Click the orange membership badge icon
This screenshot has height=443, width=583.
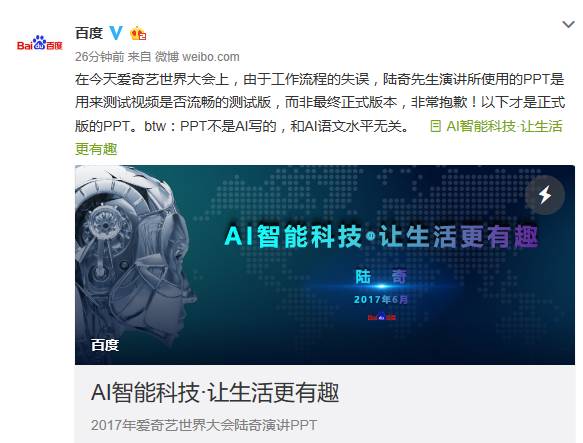[x=138, y=33]
